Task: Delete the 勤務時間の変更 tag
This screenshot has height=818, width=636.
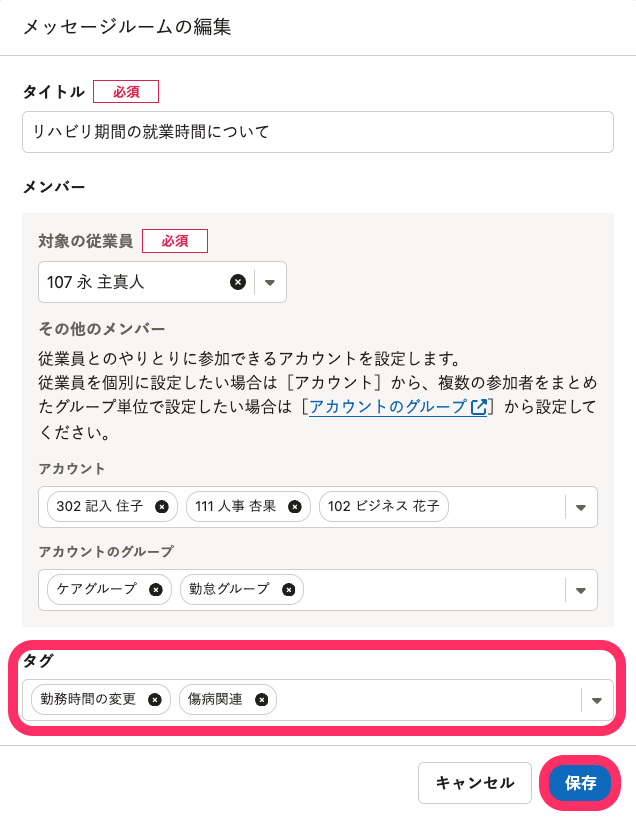Action: 154,700
